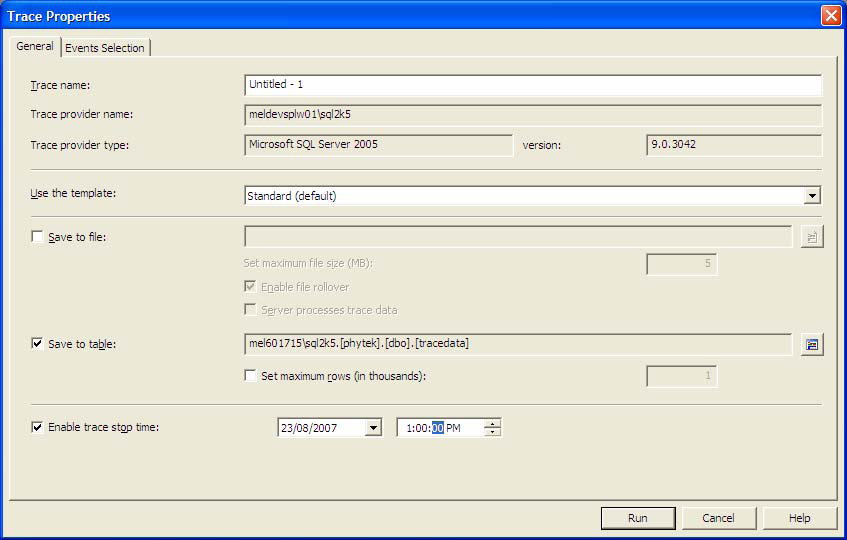
Task: Click the Save to table browse icon
Action: point(812,345)
